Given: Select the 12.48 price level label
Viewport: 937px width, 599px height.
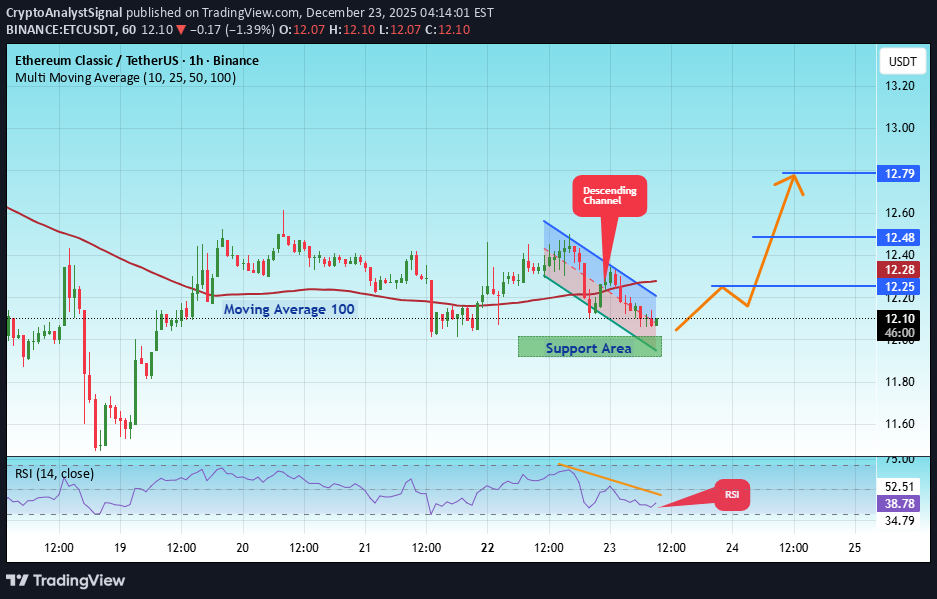Looking at the screenshot, I should [x=900, y=238].
